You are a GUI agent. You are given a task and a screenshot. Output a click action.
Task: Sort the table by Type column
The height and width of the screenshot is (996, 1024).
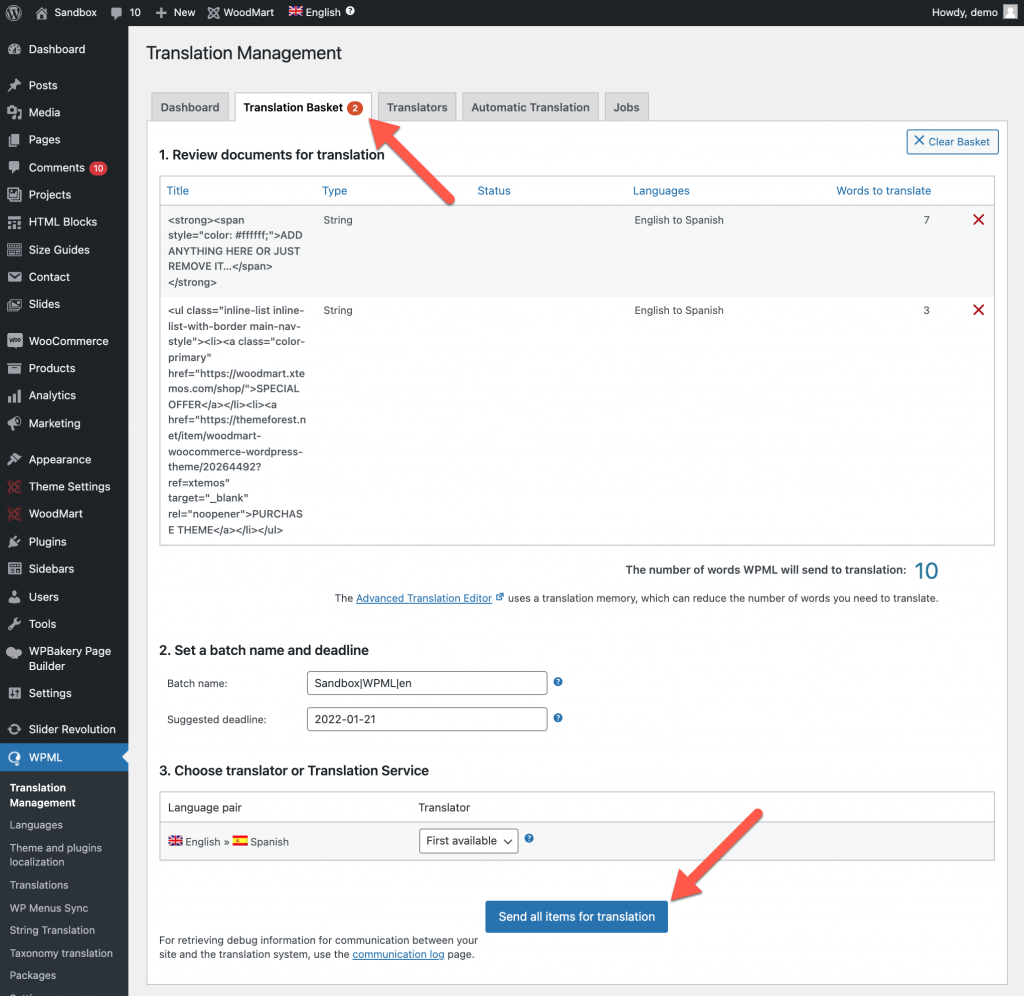coord(334,191)
